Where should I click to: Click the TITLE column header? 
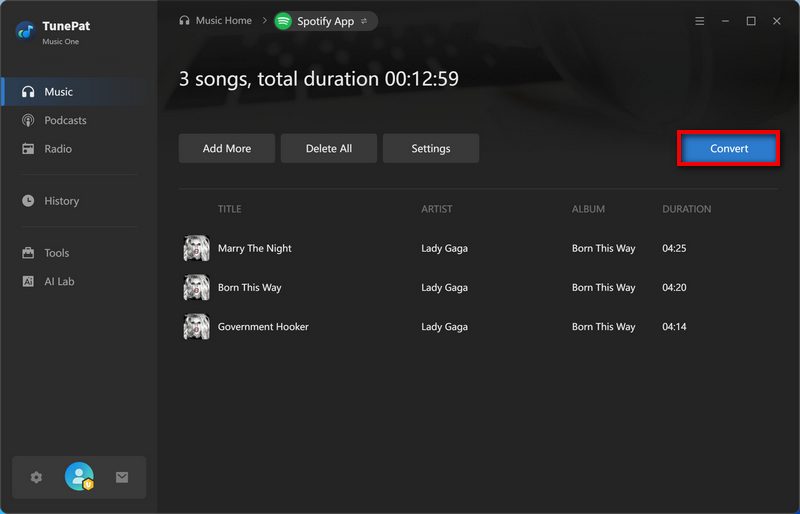[230, 209]
